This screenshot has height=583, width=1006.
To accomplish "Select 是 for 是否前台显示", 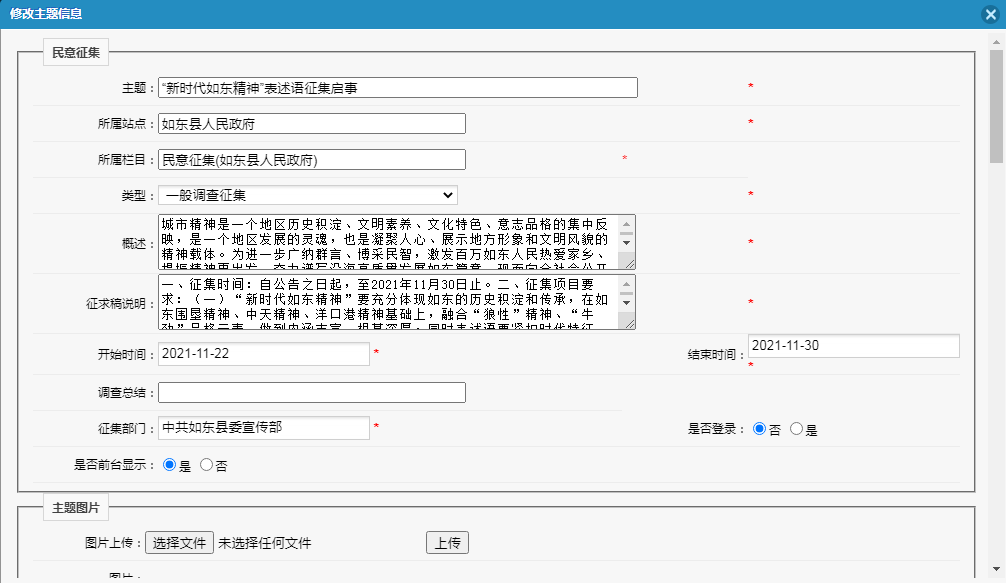I will click(169, 465).
